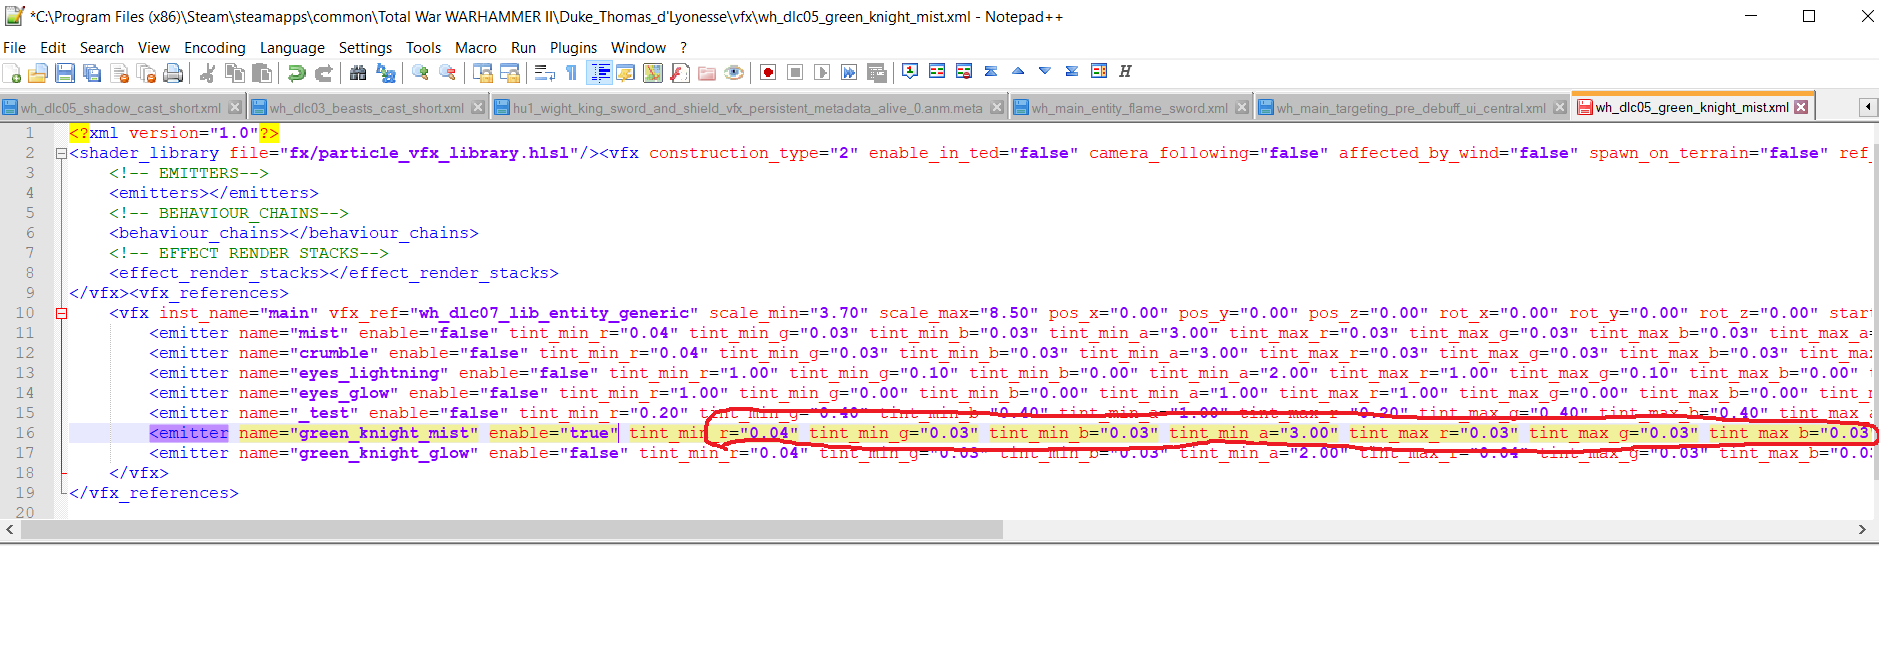Screen dimensions: 1879x670
Task: Open the Language menu
Action: click(292, 48)
